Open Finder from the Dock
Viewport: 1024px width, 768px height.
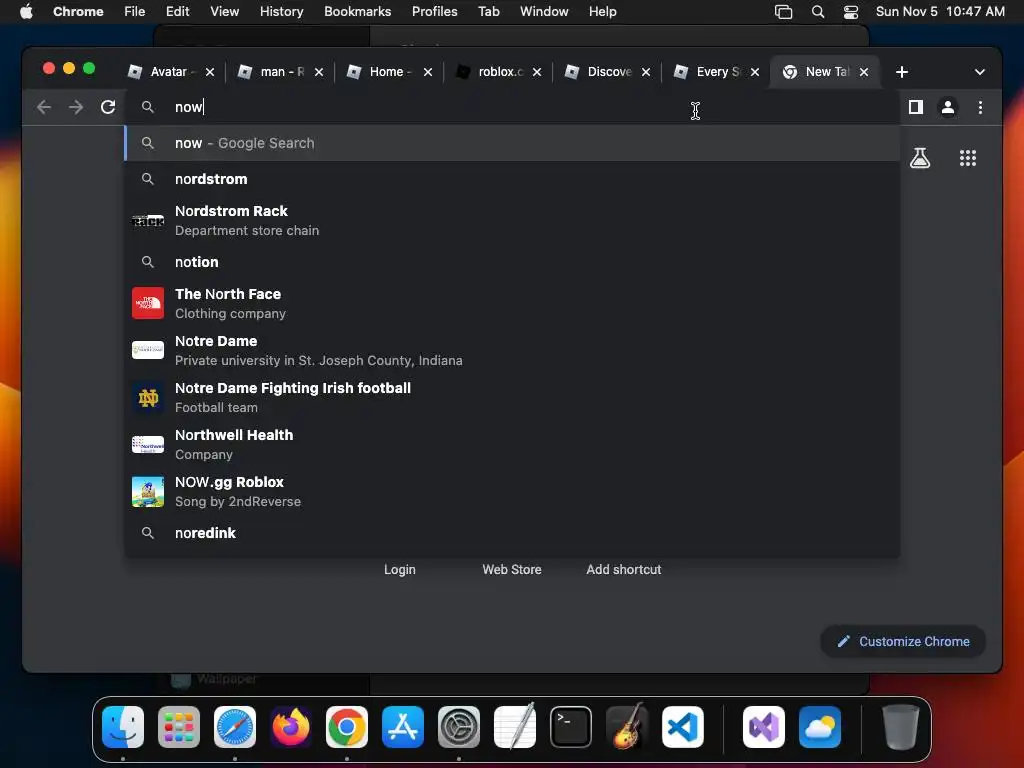123,727
